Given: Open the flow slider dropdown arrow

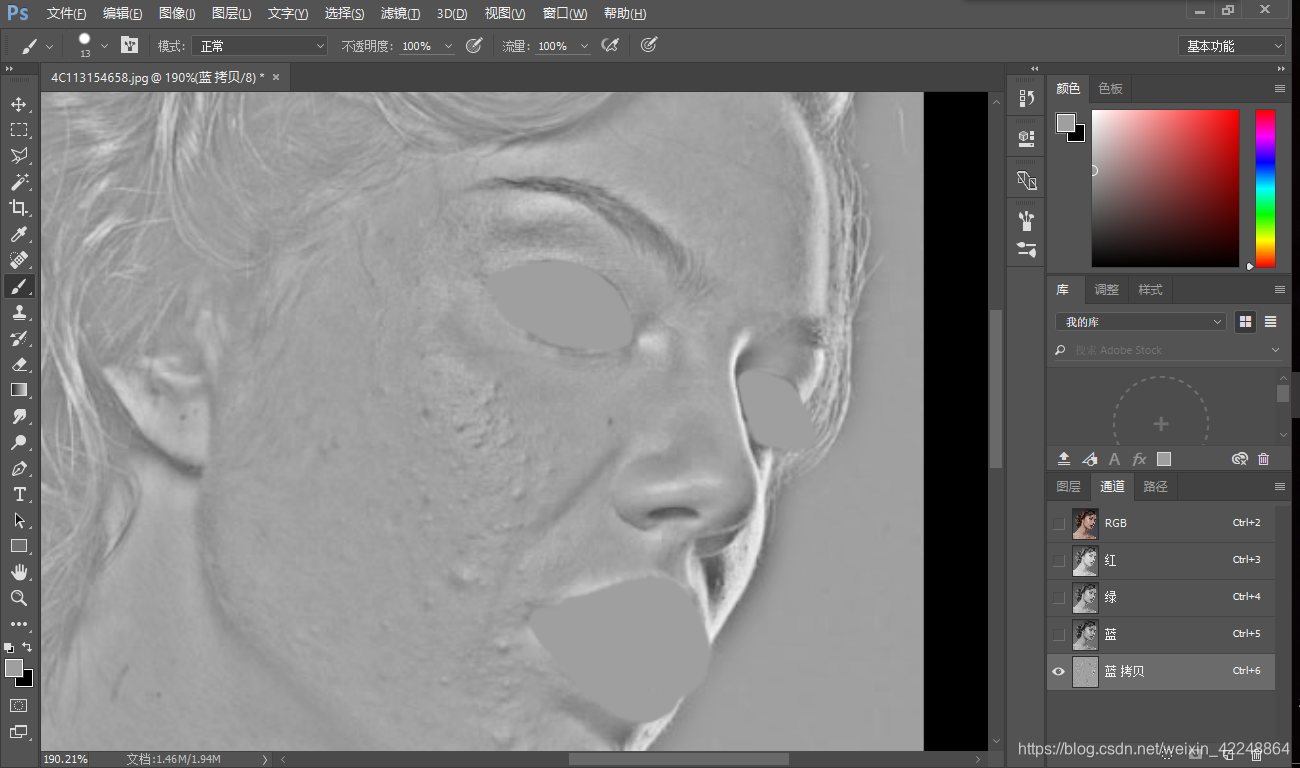Looking at the screenshot, I should (x=584, y=46).
